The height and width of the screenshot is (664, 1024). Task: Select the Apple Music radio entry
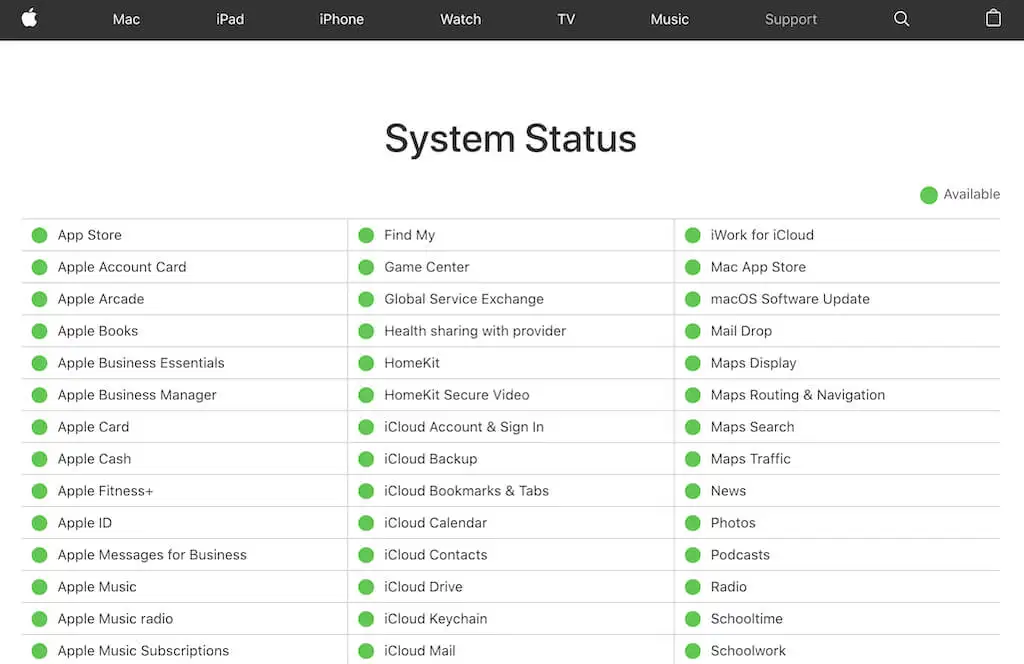(115, 619)
